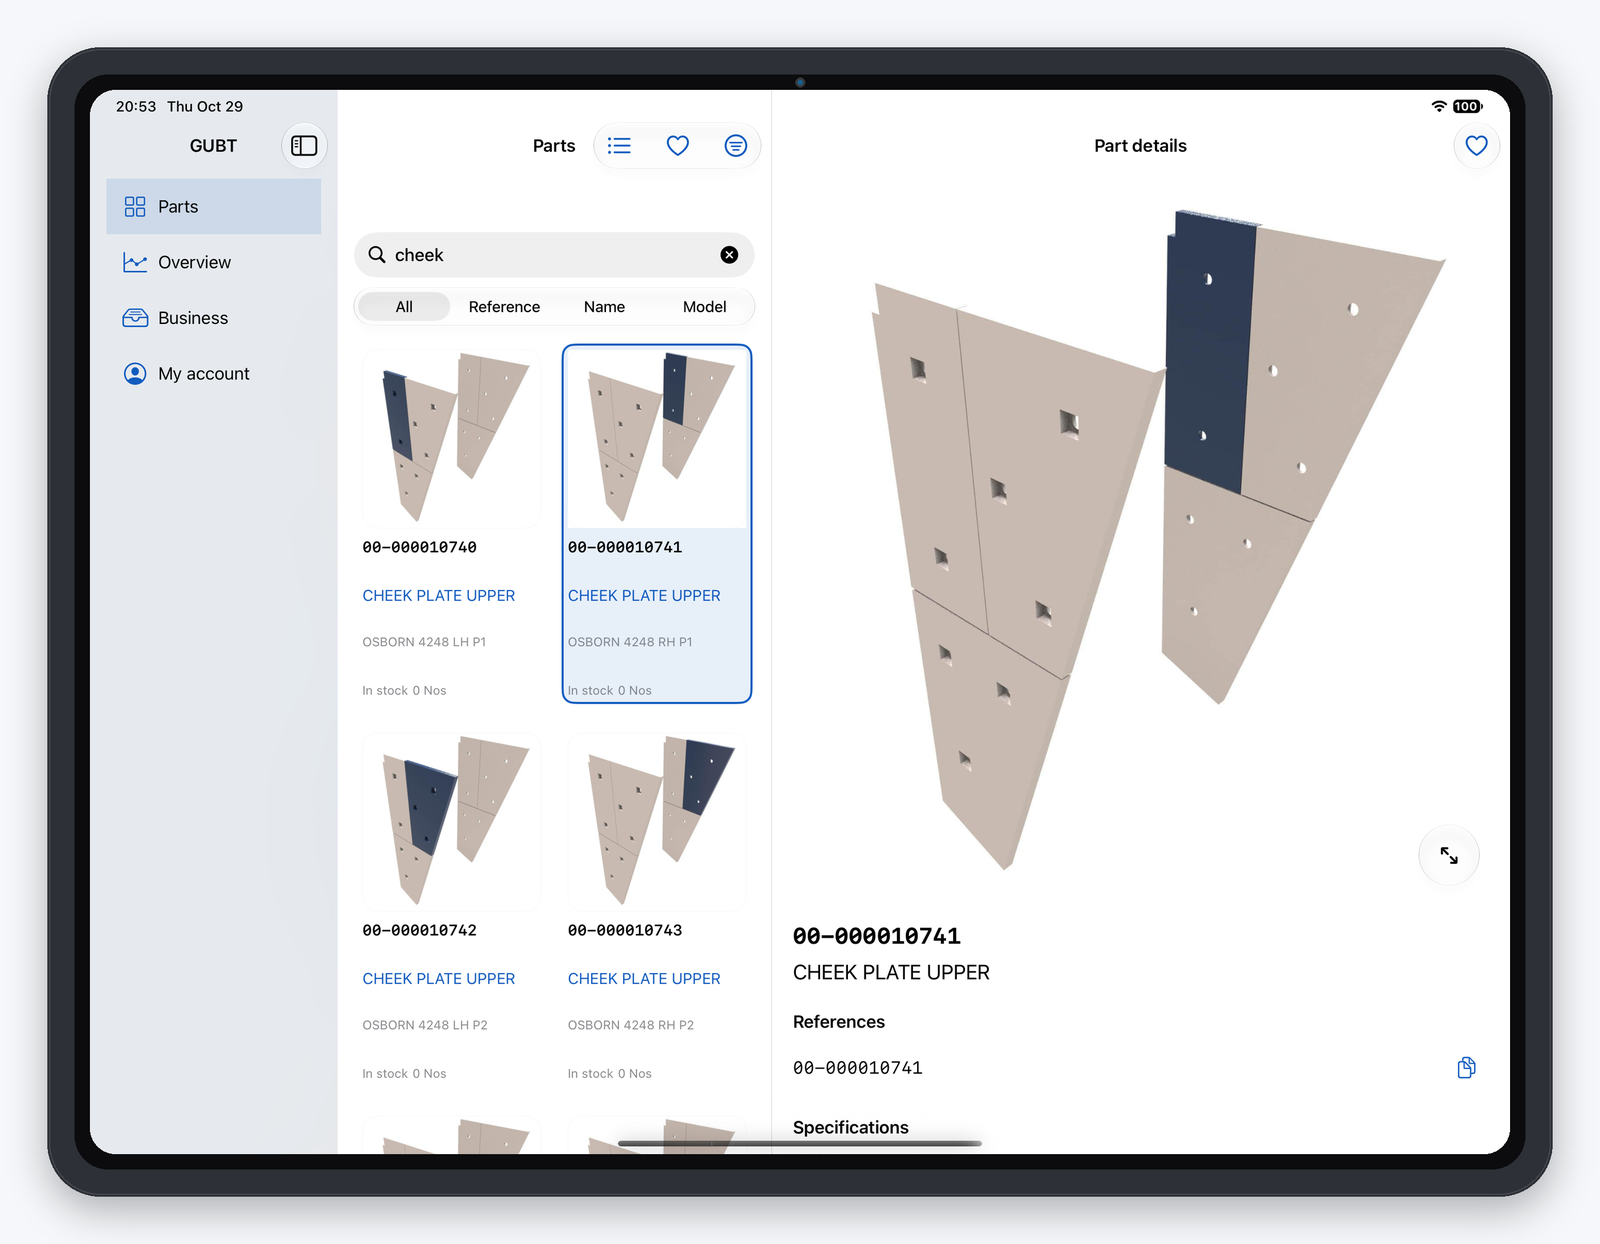The height and width of the screenshot is (1244, 1600).
Task: Open the filter options icon
Action: (x=735, y=146)
